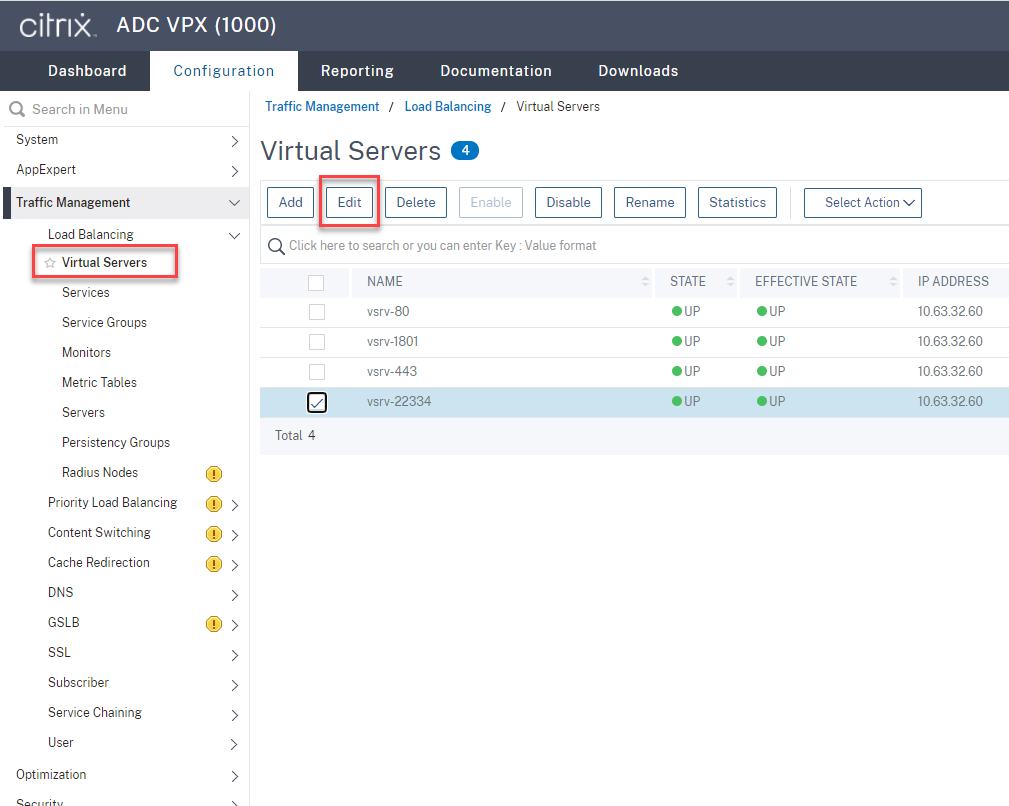Image resolution: width=1009 pixels, height=806 pixels.
Task: Collapse the Load Balancing section
Action: [234, 234]
